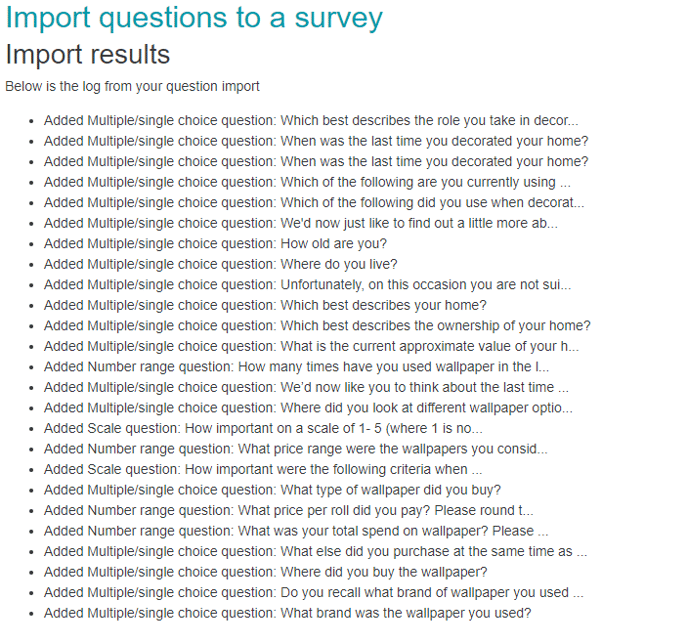
Task: Select the 'How old are you?' log entry
Action: point(215,243)
